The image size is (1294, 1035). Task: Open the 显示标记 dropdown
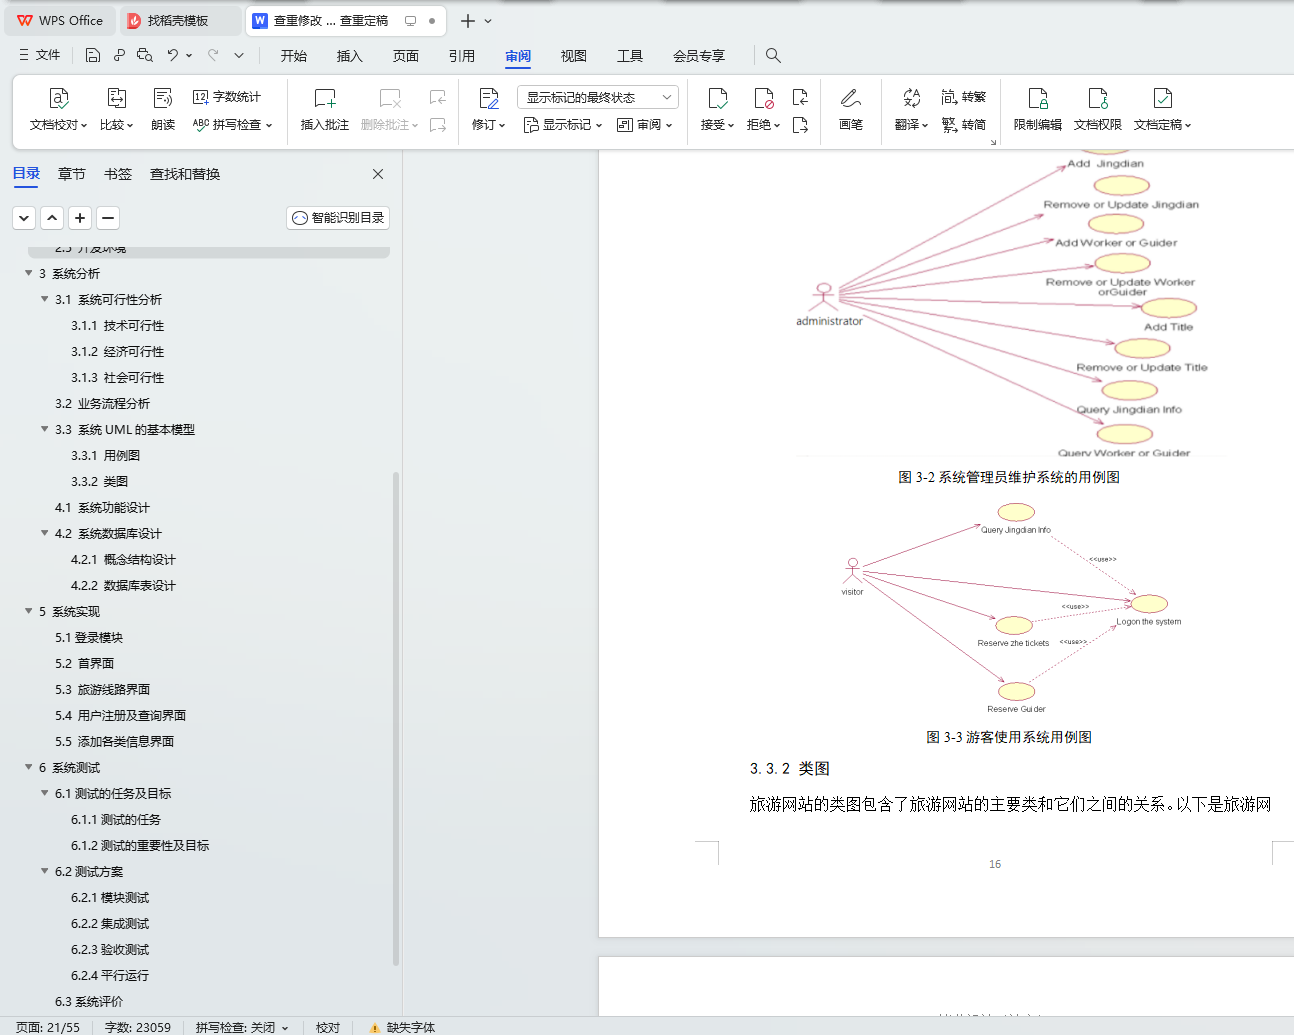click(x=563, y=125)
